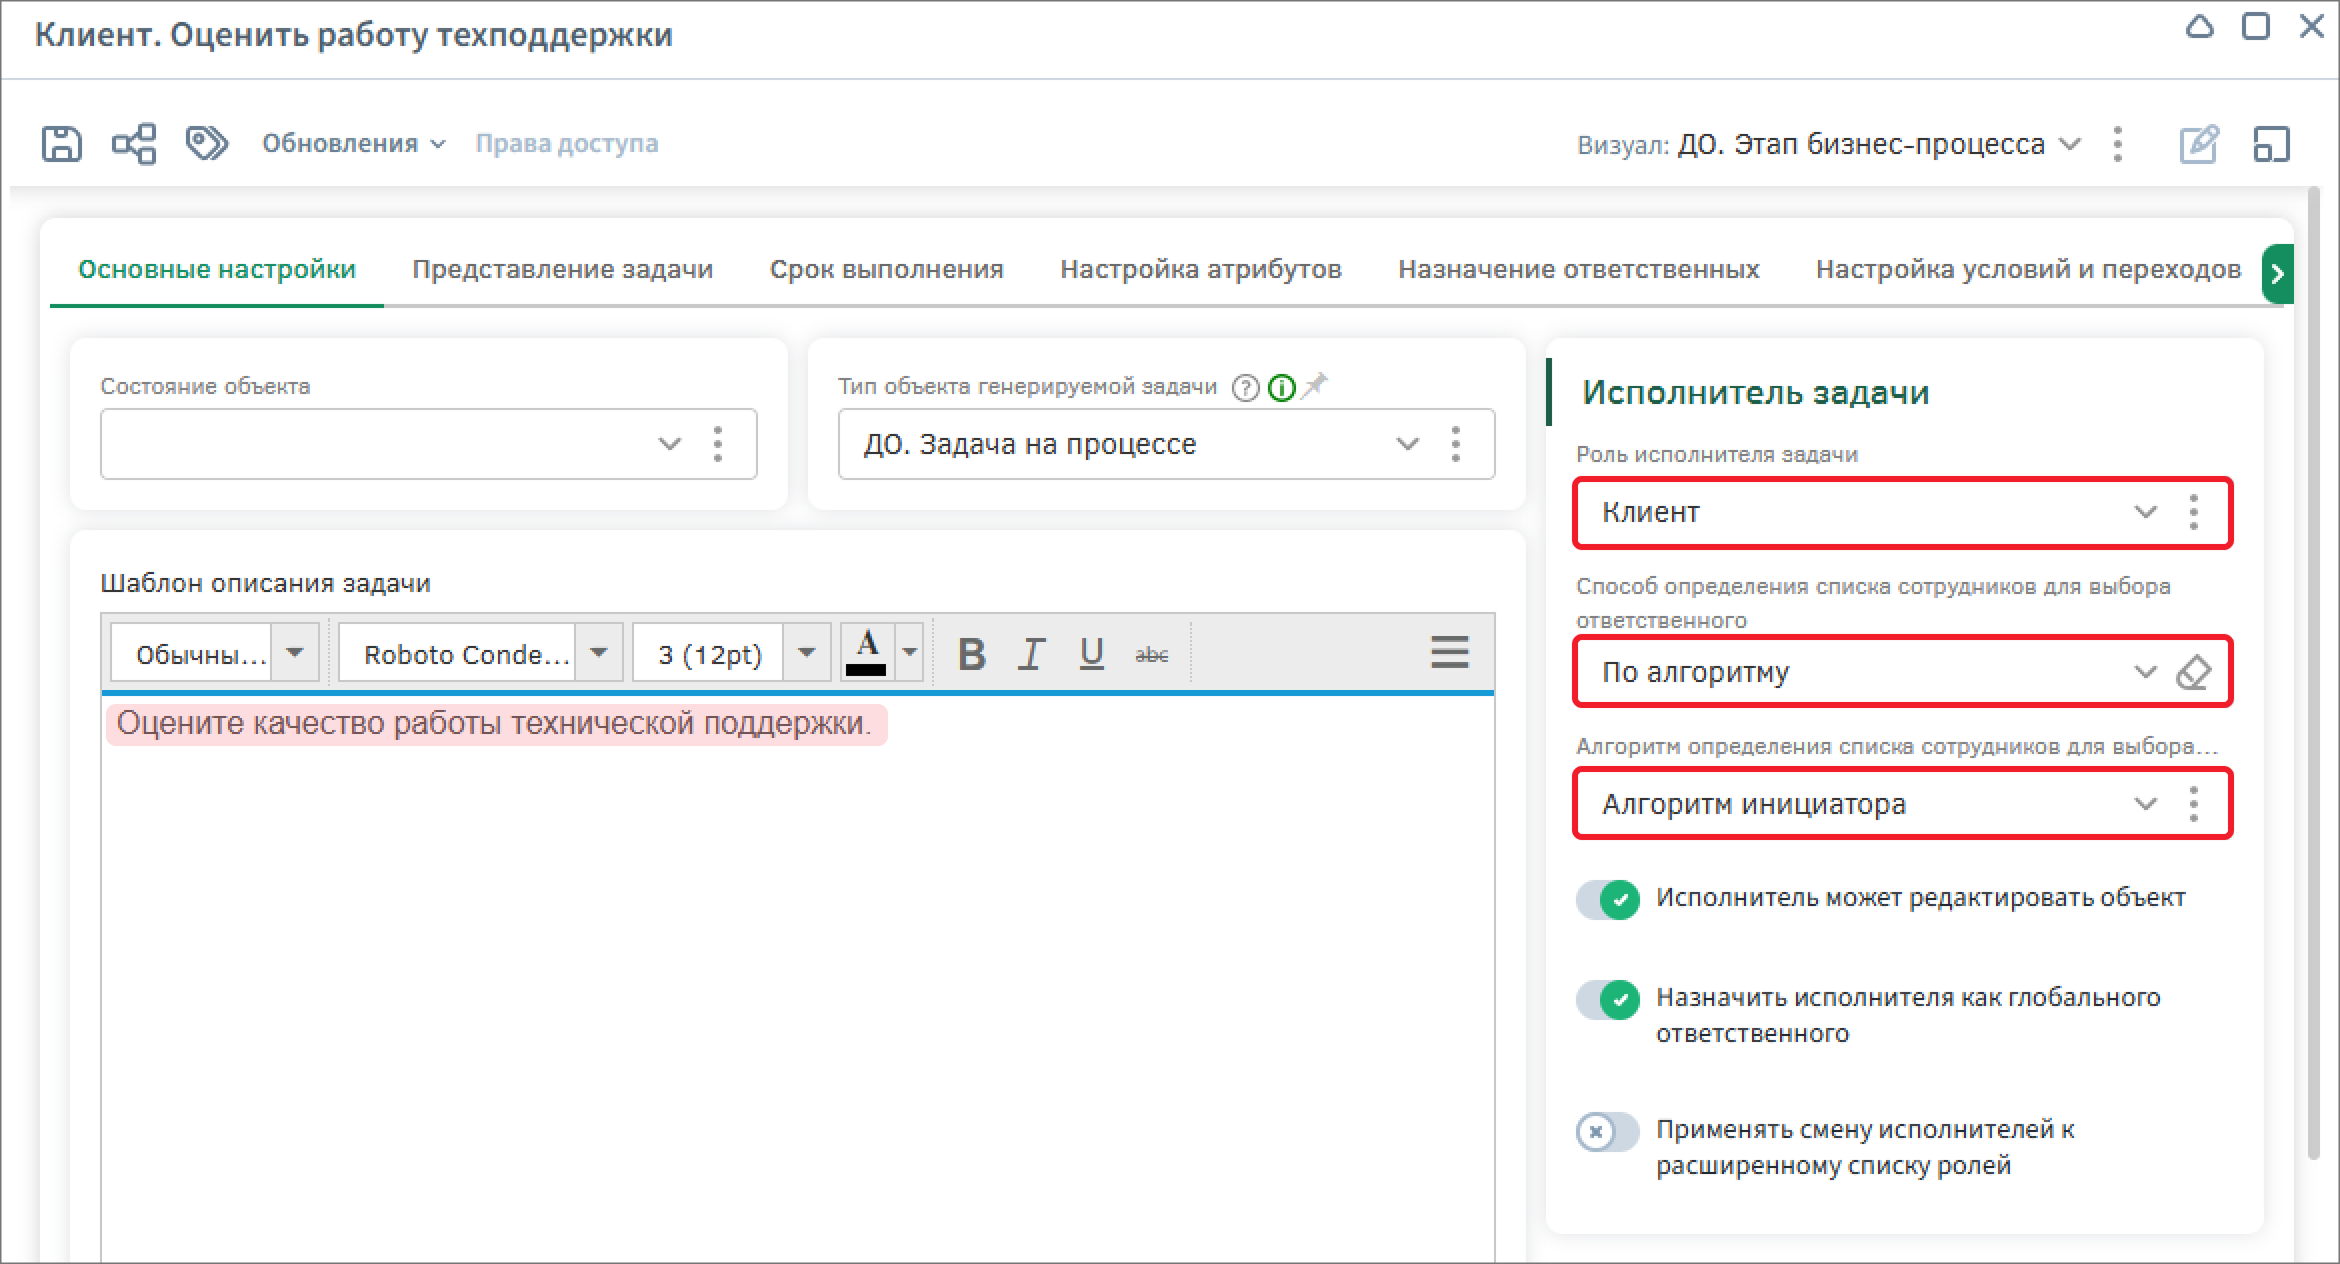Click the three-dot menu of Состояние объекта

click(x=718, y=444)
